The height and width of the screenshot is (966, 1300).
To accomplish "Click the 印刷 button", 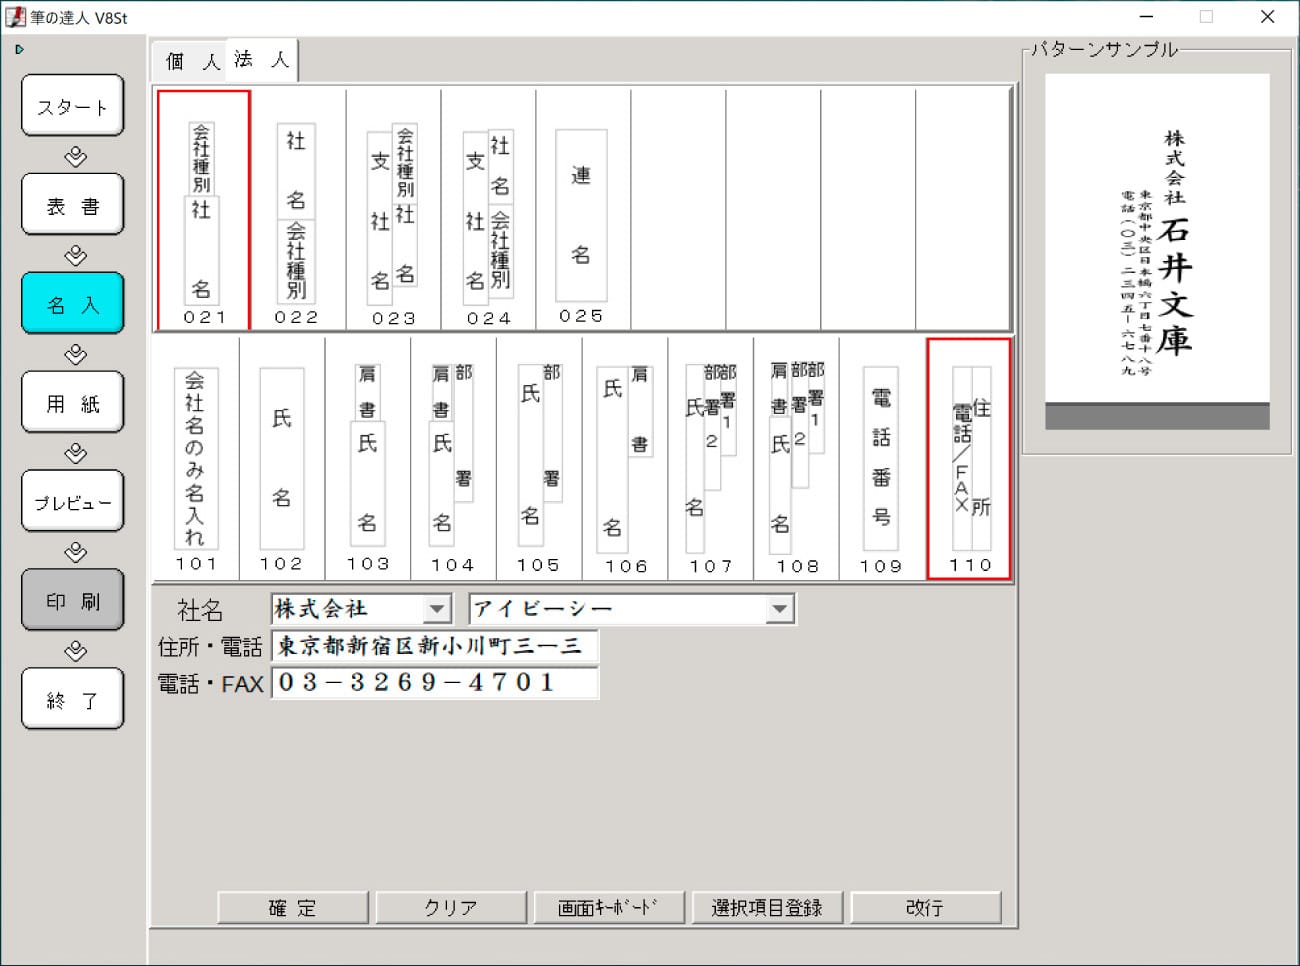I will tap(73, 601).
